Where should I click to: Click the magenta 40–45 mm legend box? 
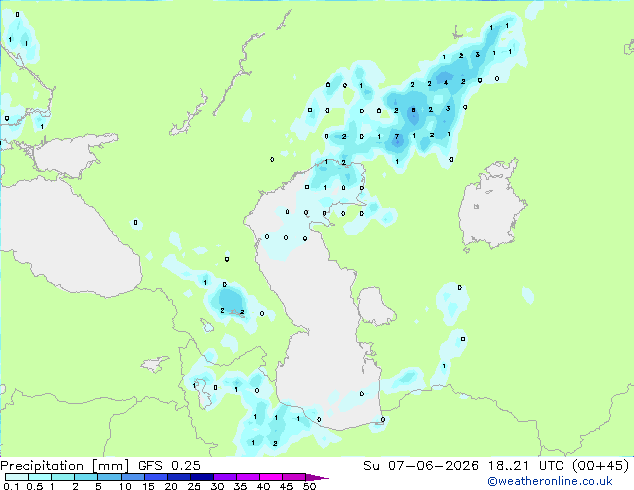pos(271,477)
